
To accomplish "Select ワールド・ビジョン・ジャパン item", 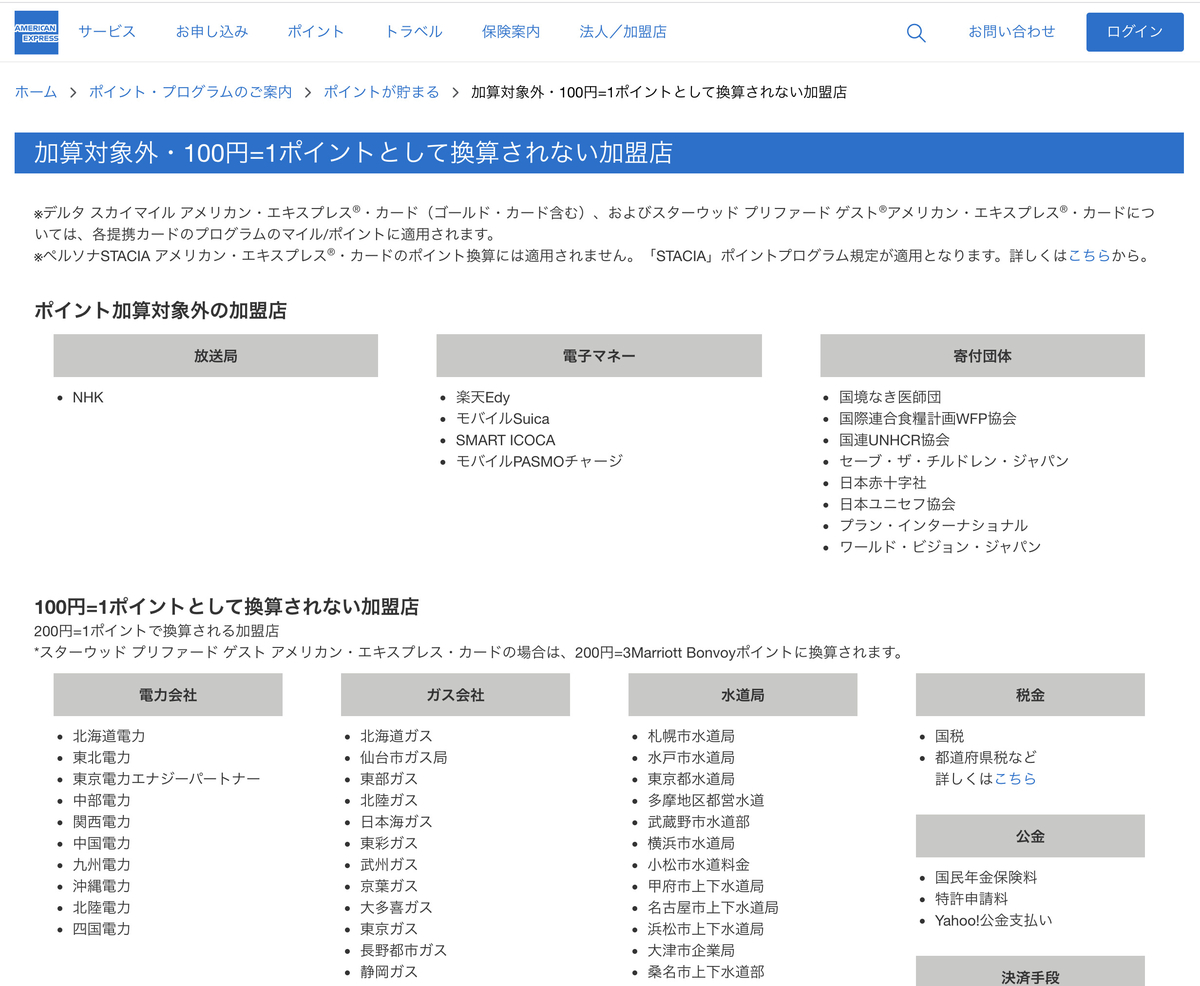I will 940,547.
